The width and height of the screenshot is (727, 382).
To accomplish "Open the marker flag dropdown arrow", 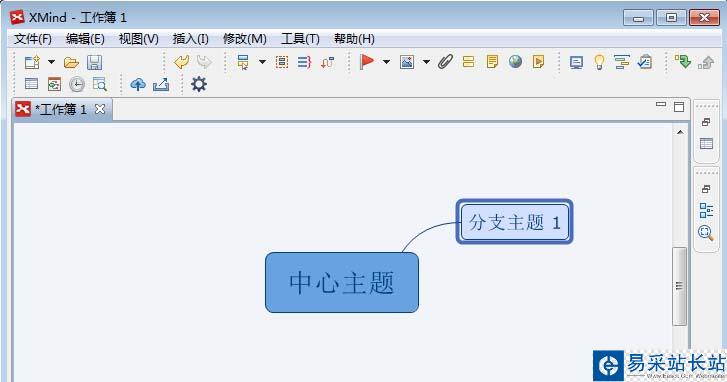I will pos(386,62).
